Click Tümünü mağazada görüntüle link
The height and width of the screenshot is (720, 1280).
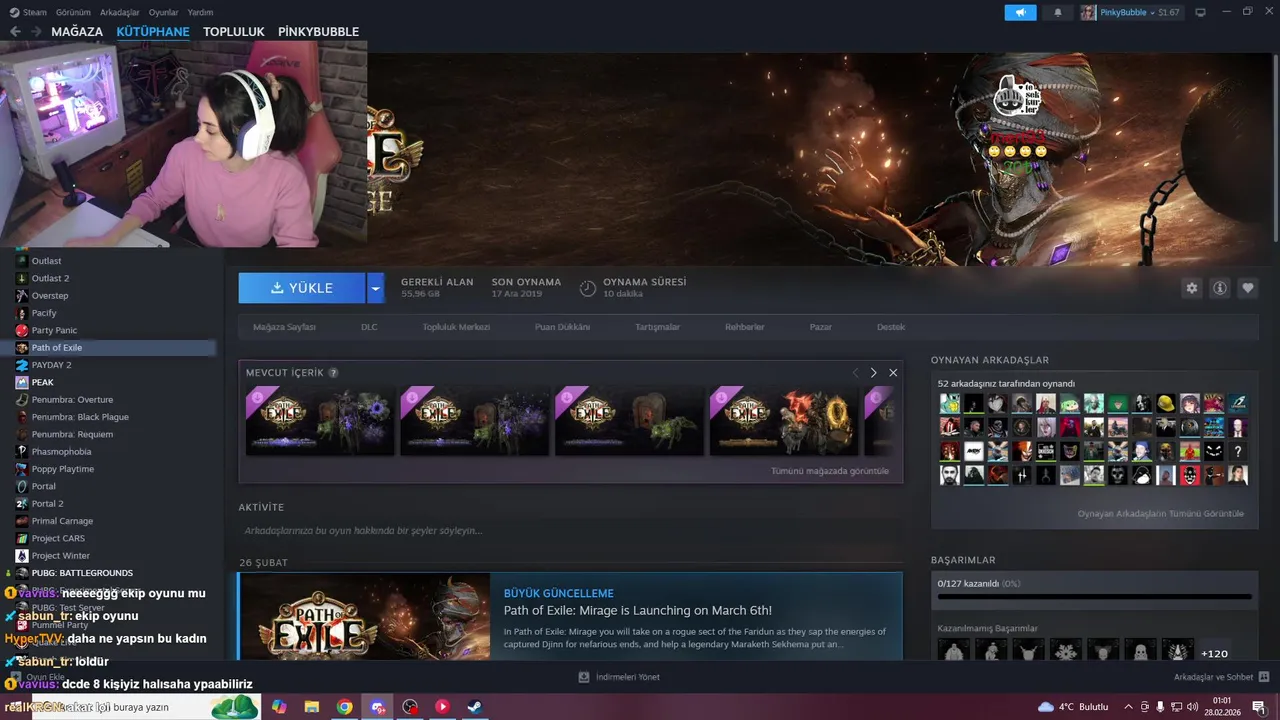click(829, 471)
